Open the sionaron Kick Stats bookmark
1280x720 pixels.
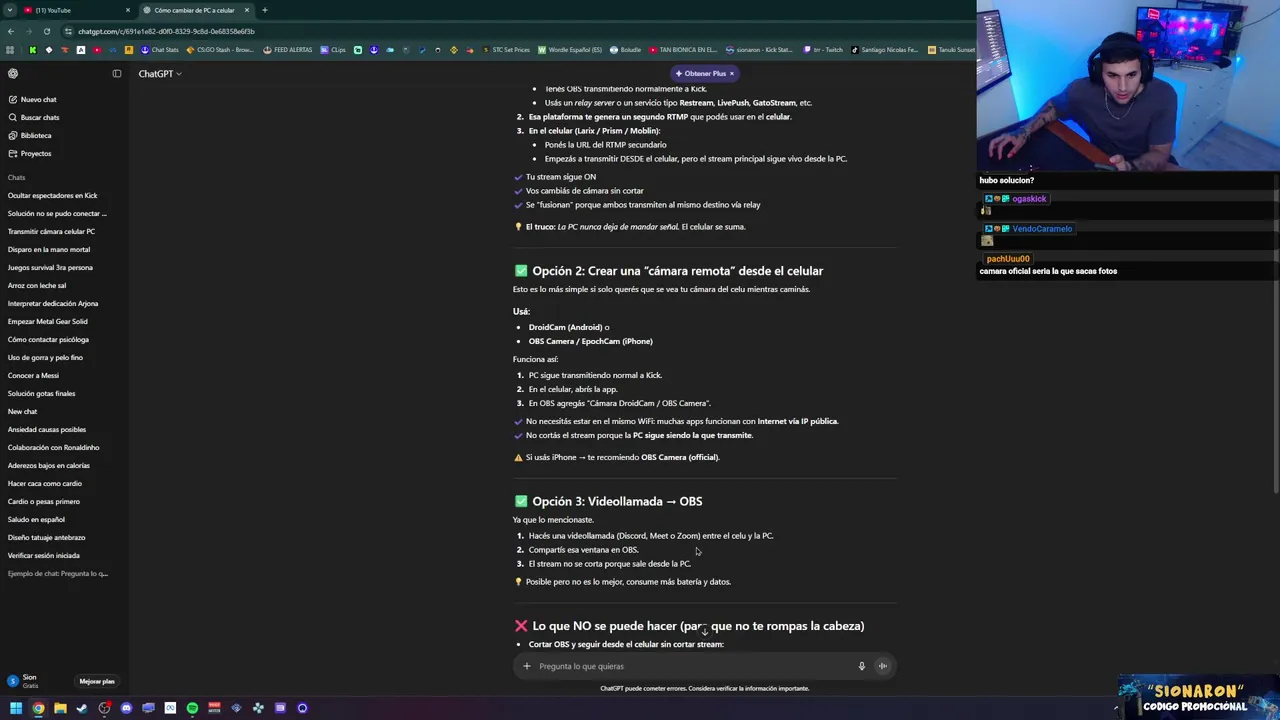pyautogui.click(x=759, y=50)
